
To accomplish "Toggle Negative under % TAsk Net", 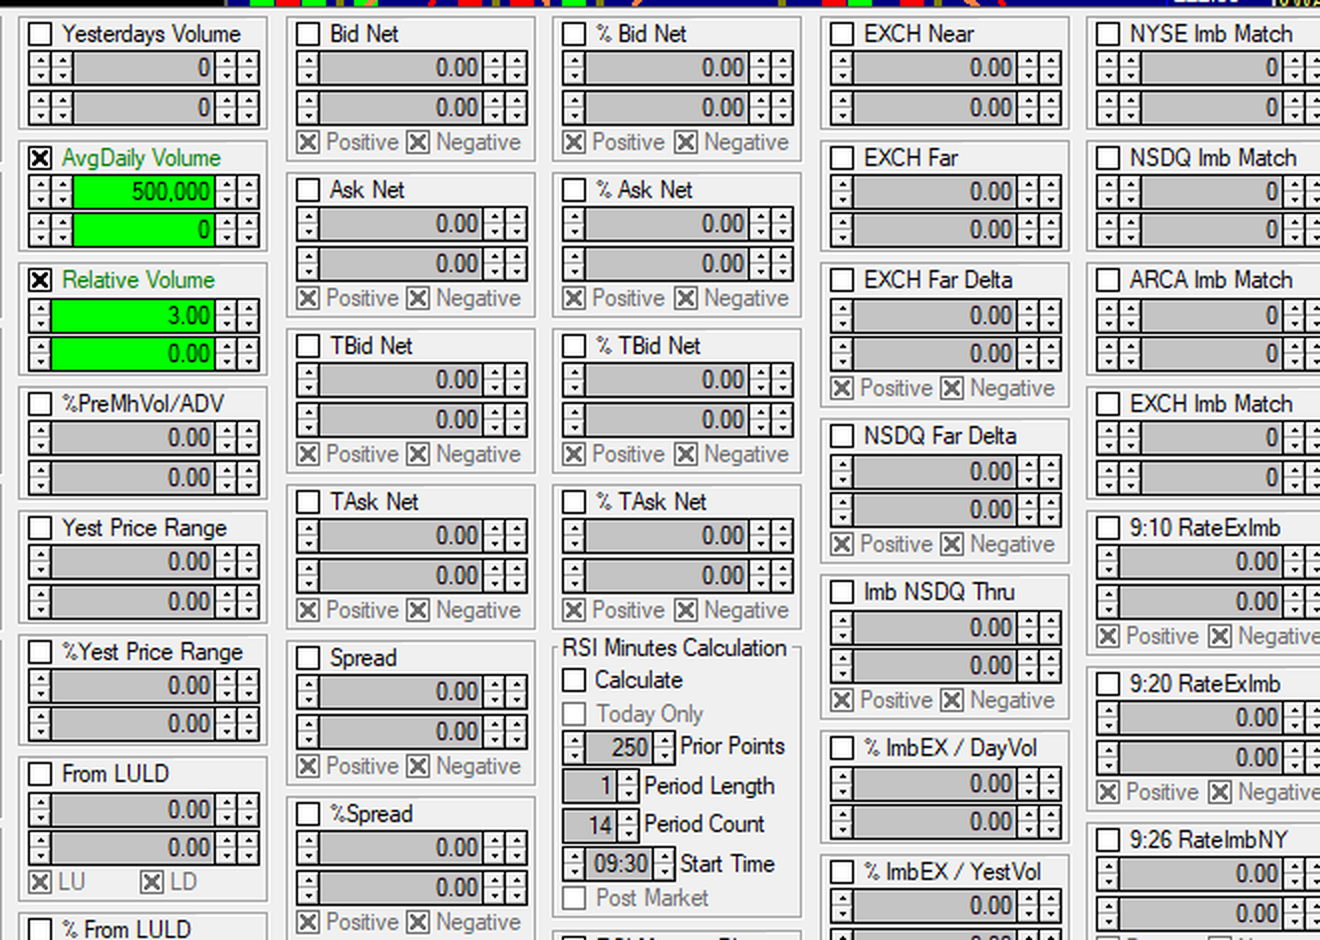I will click(686, 610).
